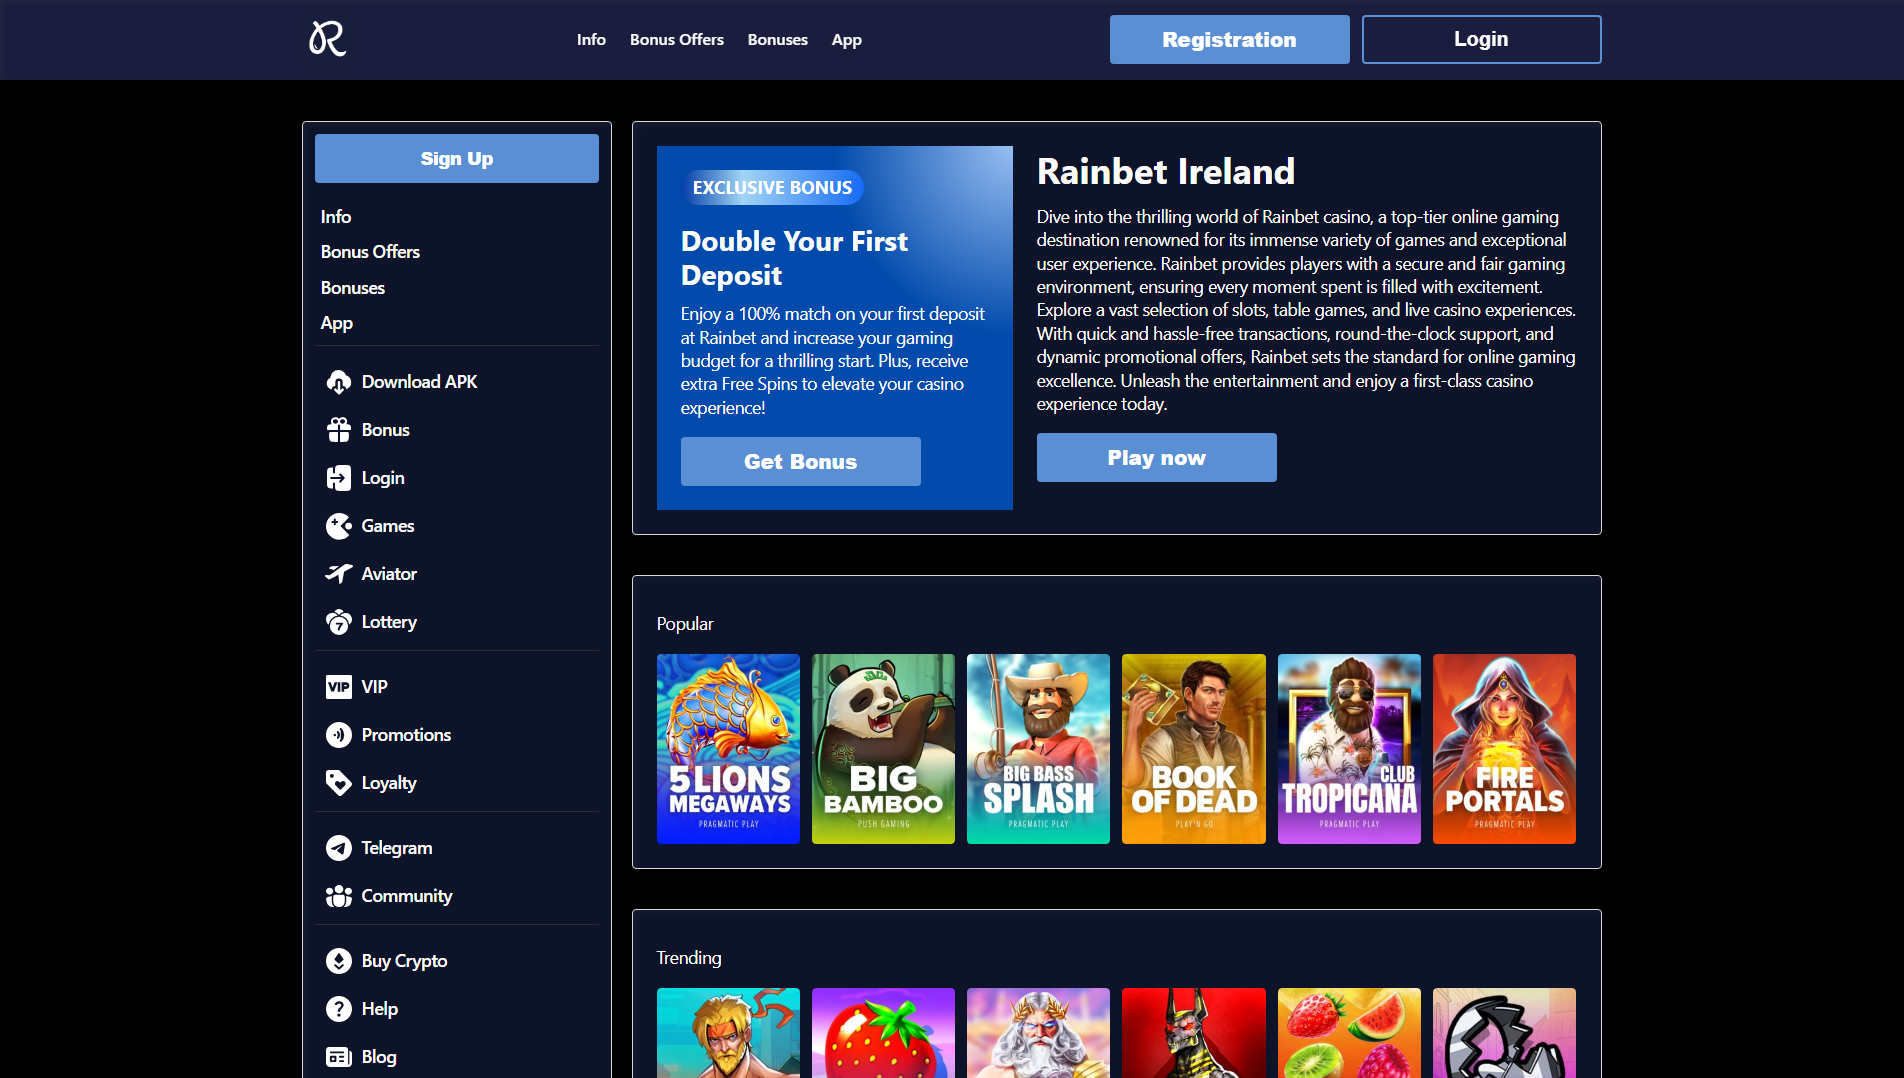The width and height of the screenshot is (1904, 1078).
Task: Open Bonuses in the top navigation
Action: tap(778, 40)
